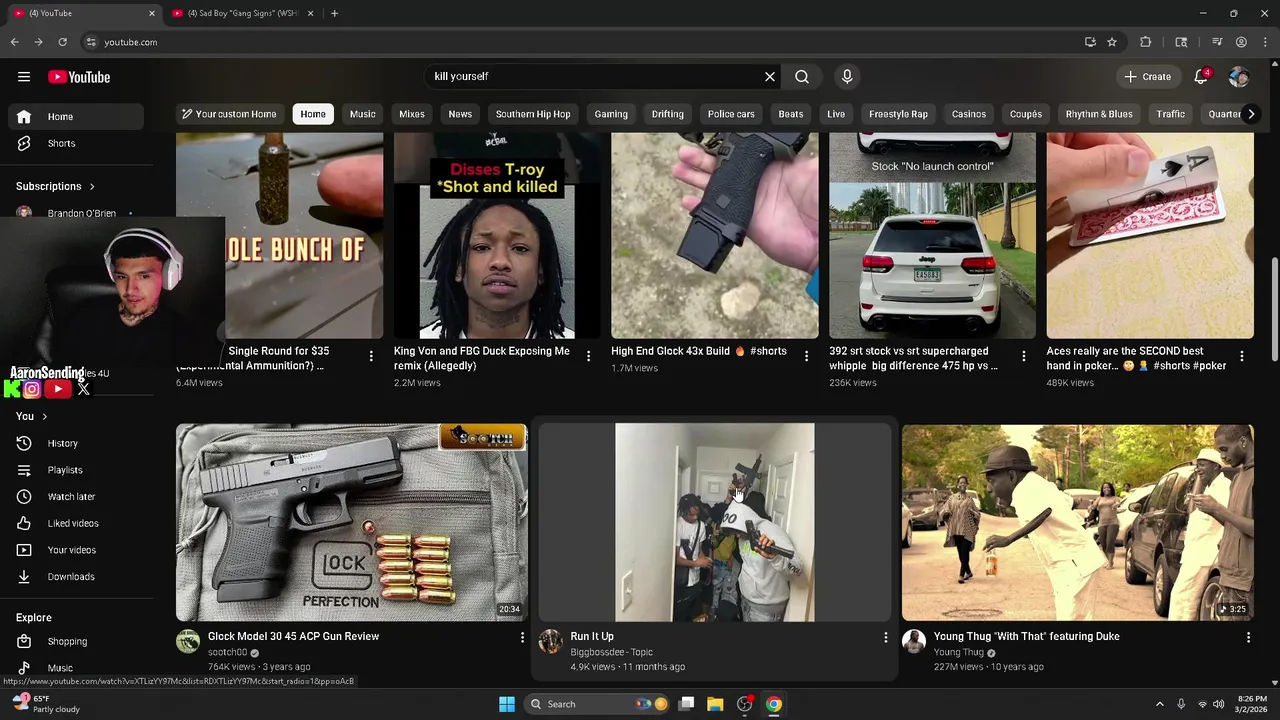Screen dimensions: 1280x720
Task: Open options for King Von remix video
Action: coord(588,356)
